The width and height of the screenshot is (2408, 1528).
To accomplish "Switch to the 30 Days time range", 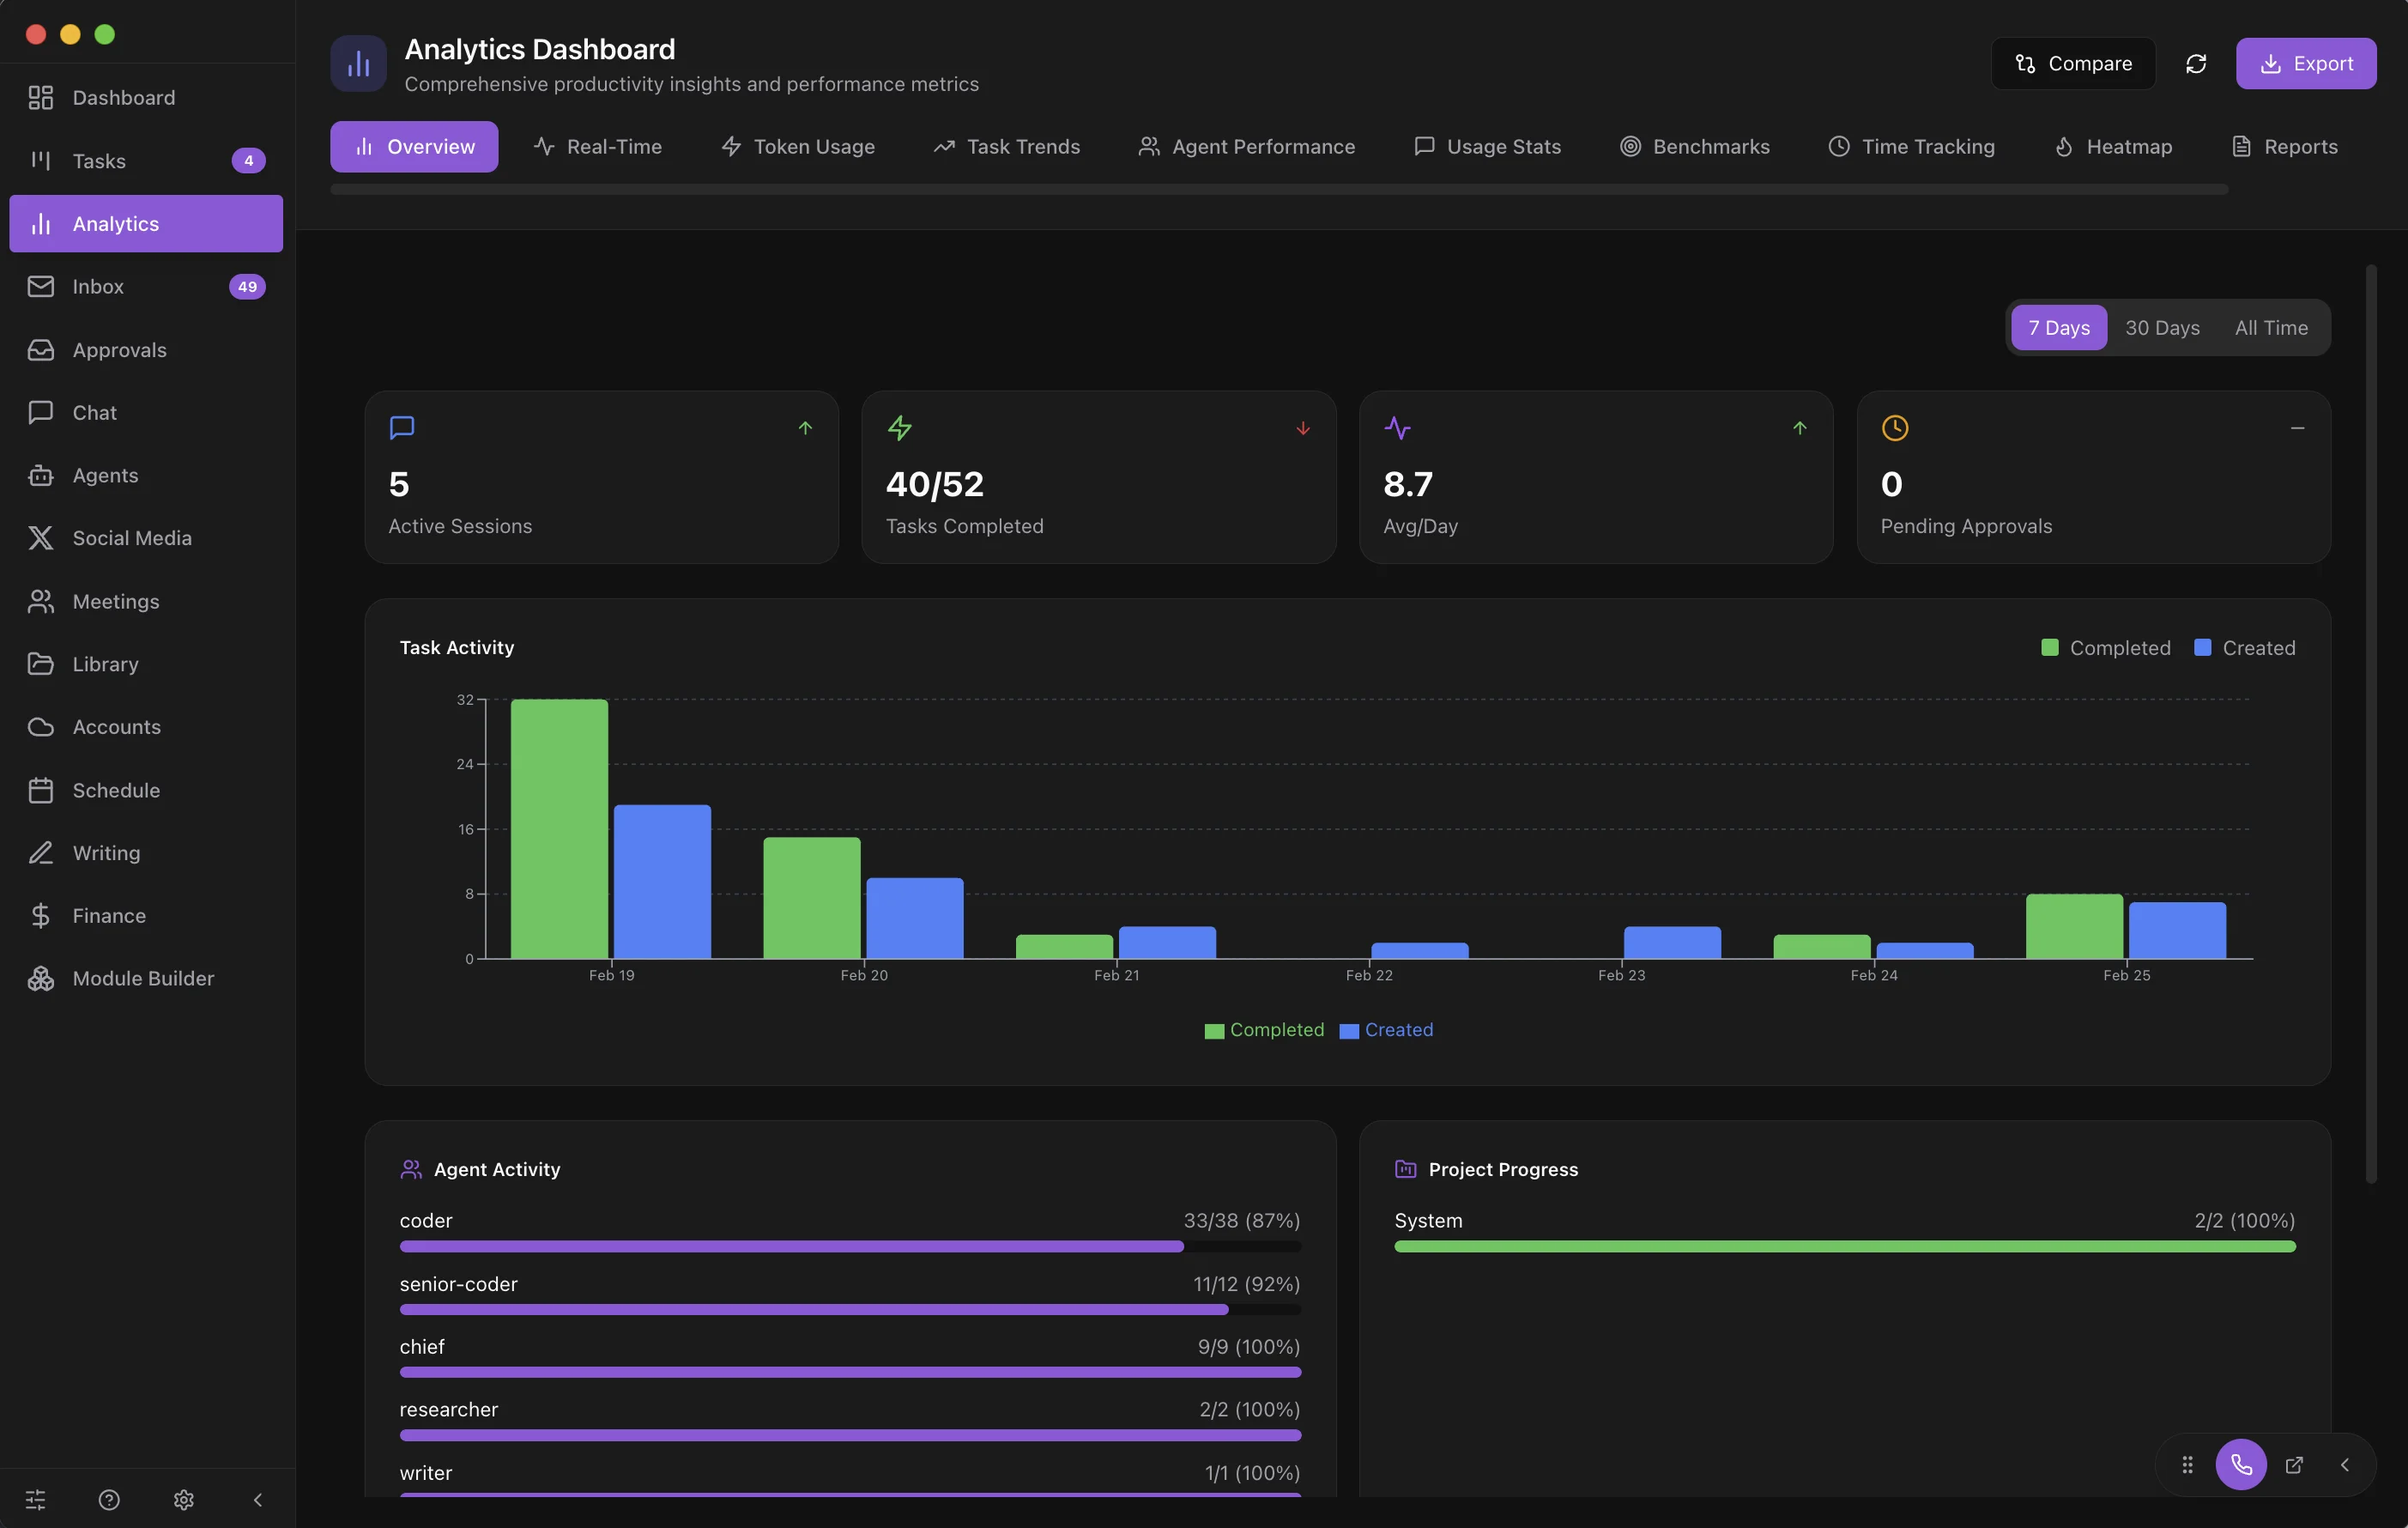I will click(2162, 327).
